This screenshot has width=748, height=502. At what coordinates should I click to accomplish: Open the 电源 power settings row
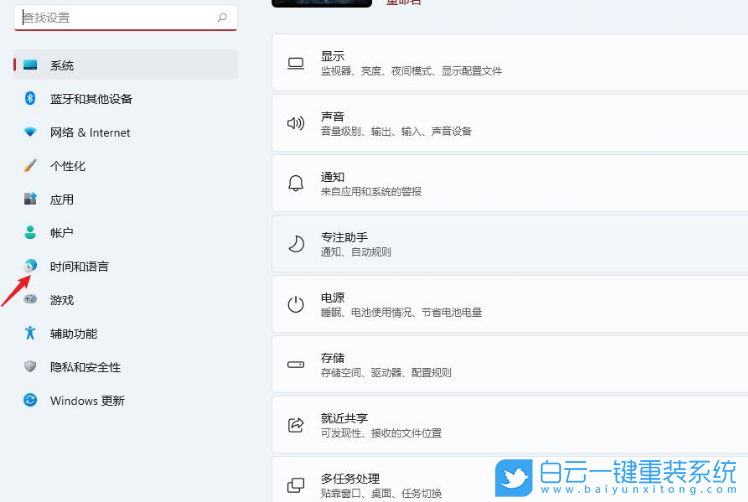[x=510, y=304]
